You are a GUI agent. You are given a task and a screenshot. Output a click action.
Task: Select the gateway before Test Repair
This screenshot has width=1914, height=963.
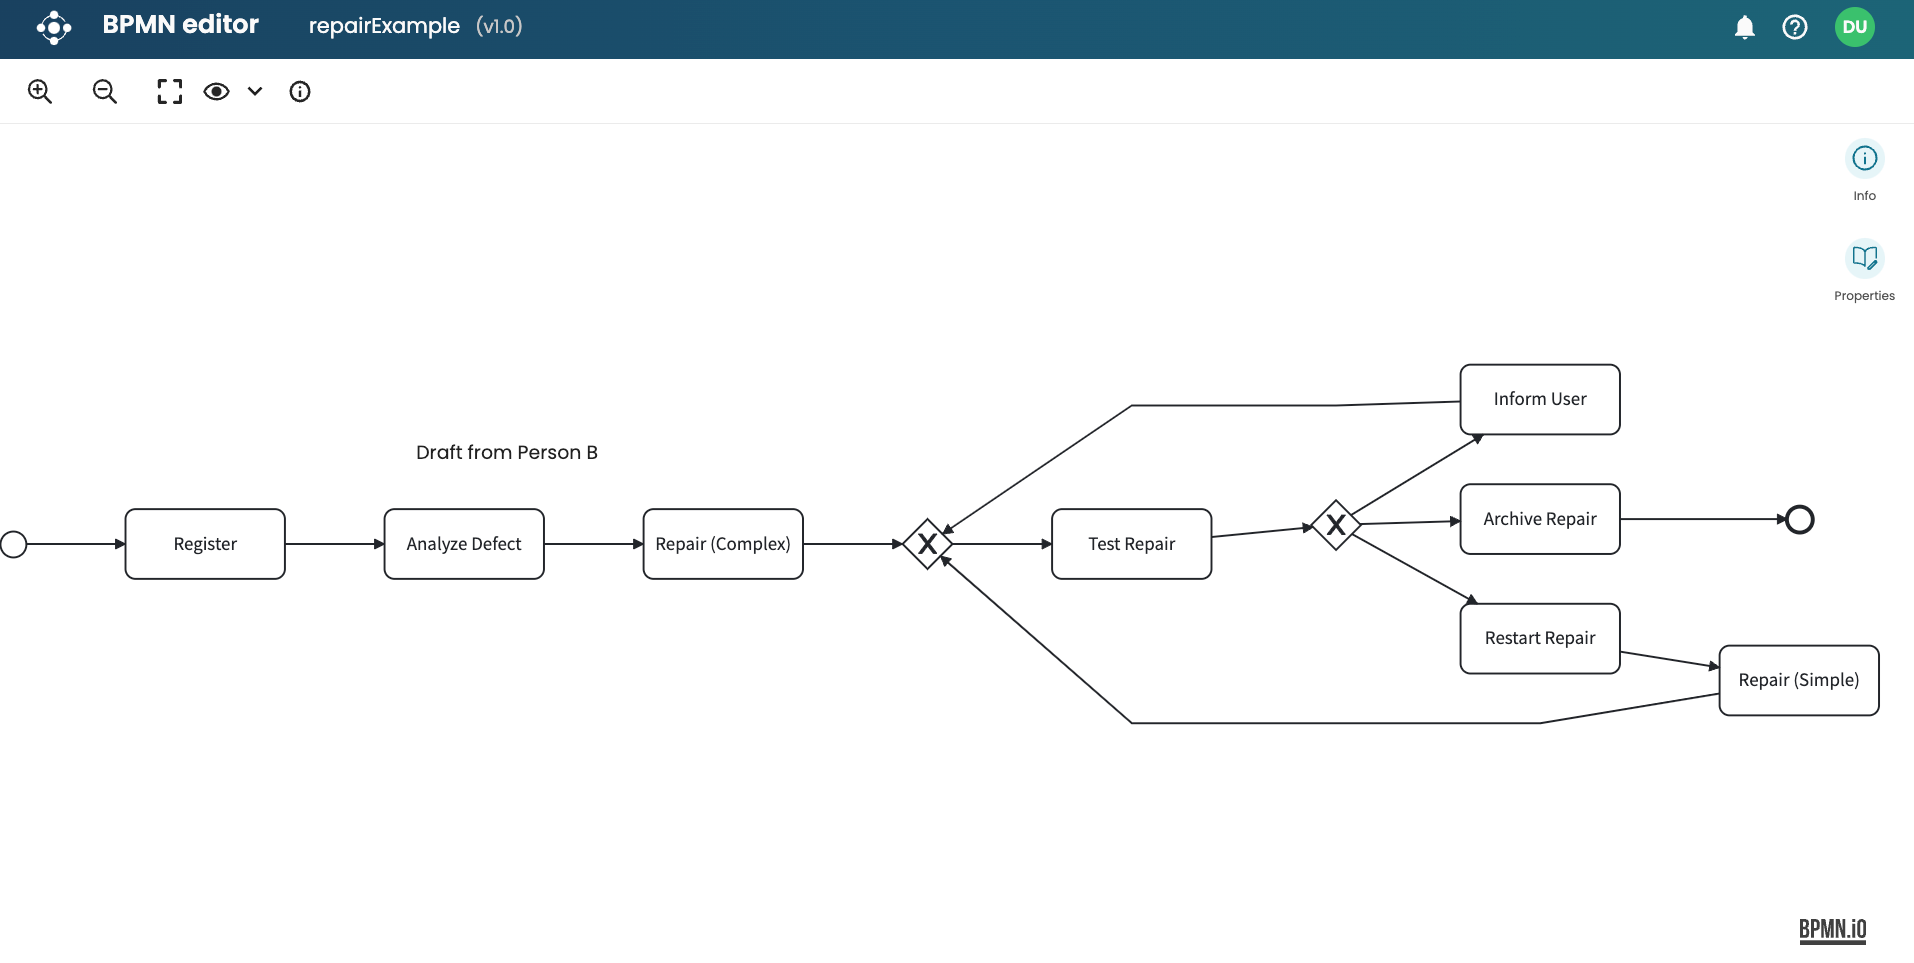coord(927,544)
